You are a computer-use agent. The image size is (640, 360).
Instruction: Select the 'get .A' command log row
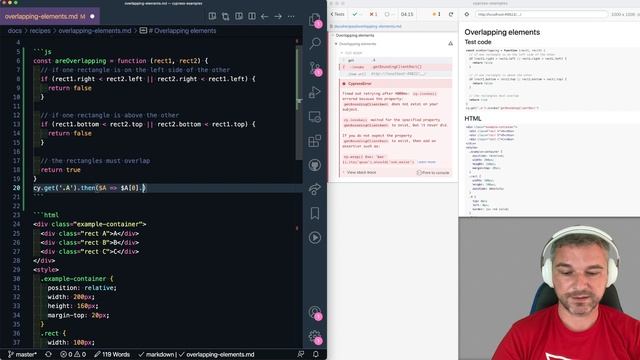[x=396, y=60]
